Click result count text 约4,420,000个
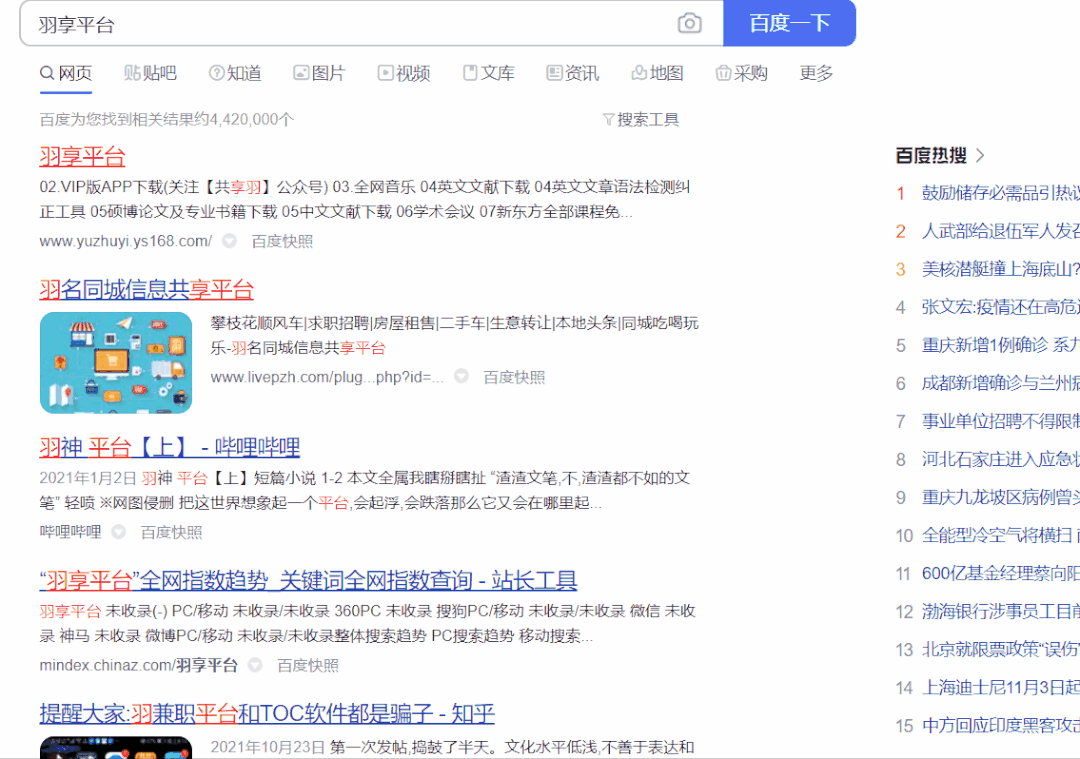This screenshot has width=1080, height=759. (x=244, y=119)
